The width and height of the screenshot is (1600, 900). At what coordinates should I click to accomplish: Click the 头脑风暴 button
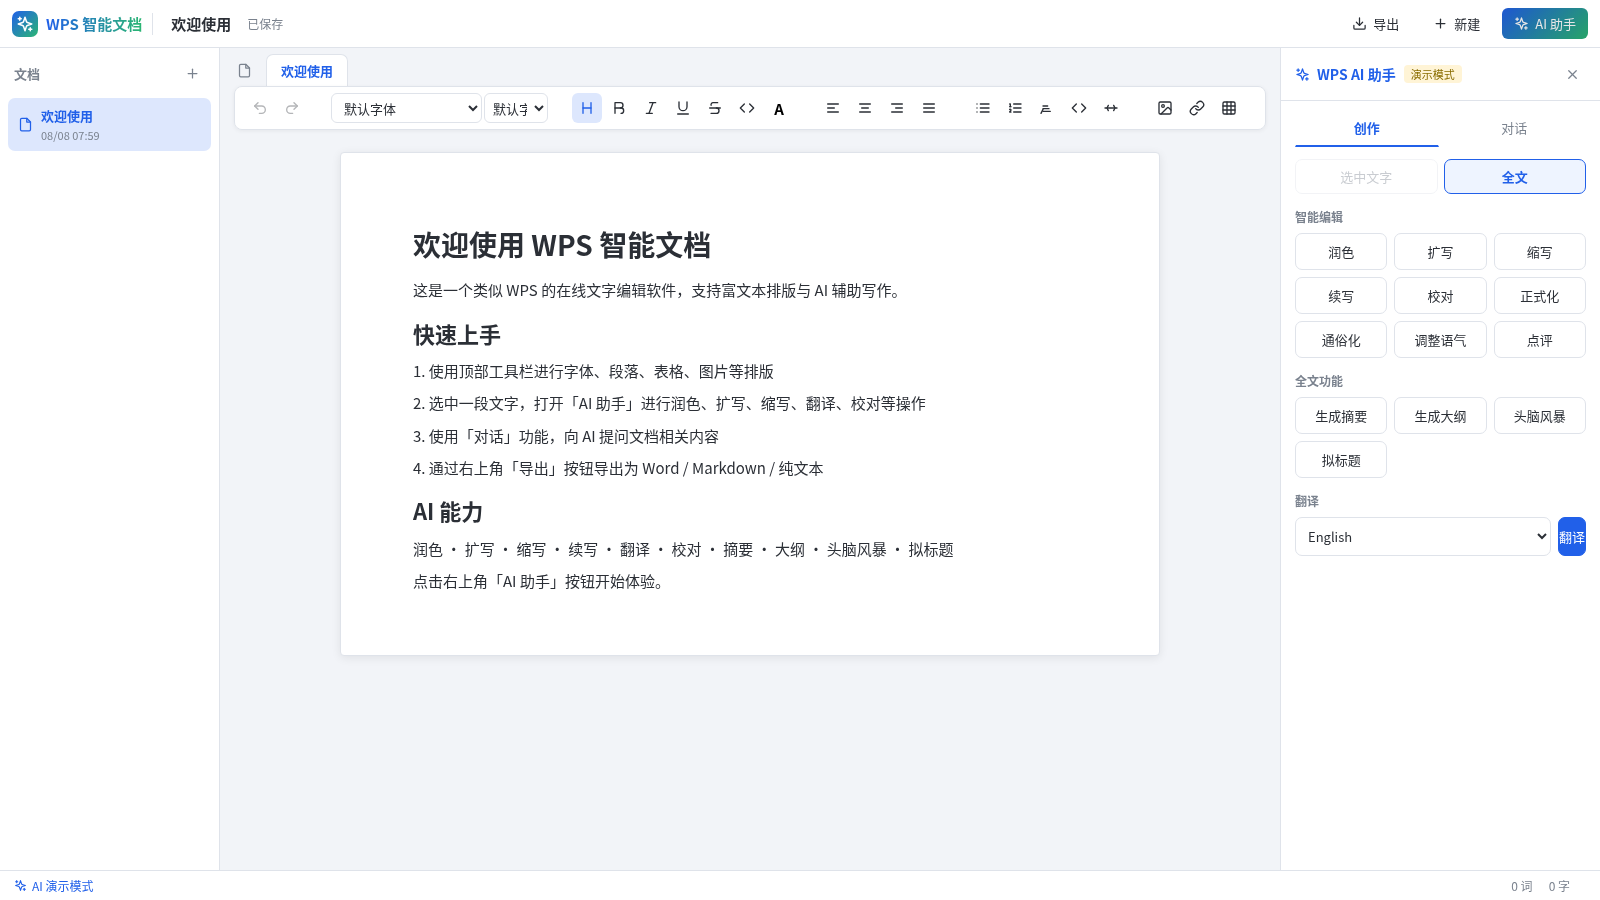pos(1540,416)
